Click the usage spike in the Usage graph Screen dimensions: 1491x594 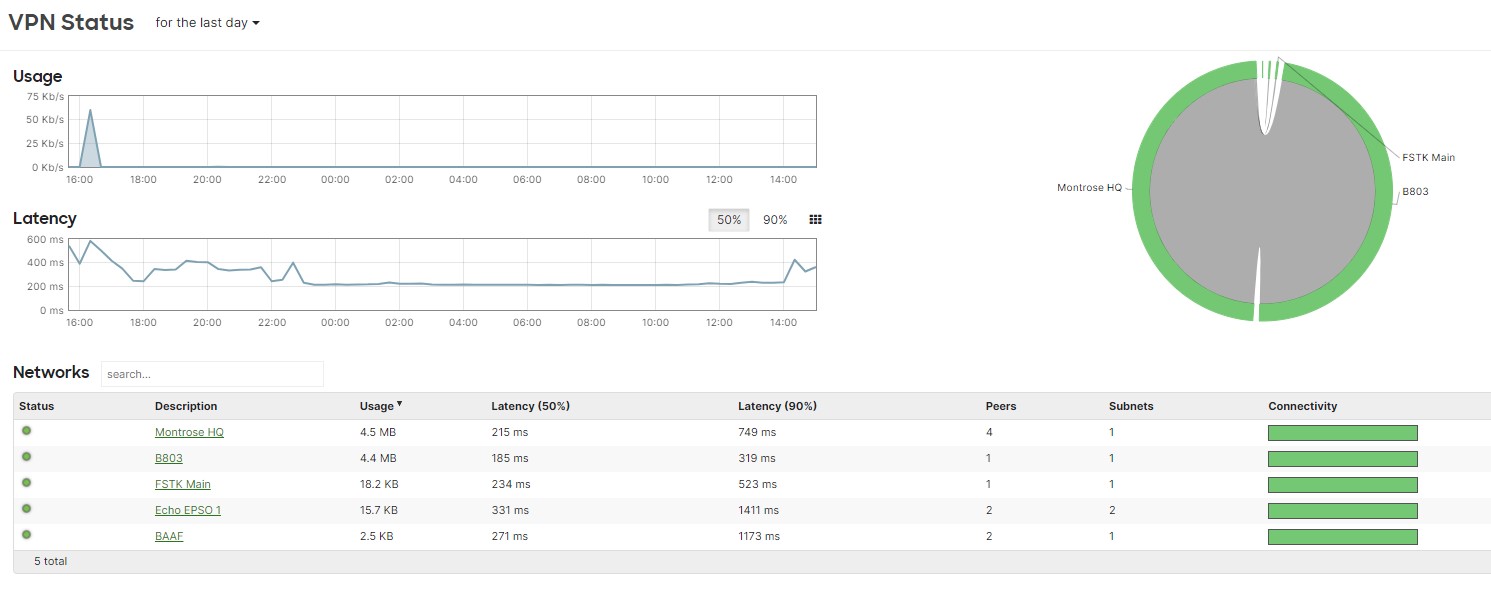click(90, 130)
